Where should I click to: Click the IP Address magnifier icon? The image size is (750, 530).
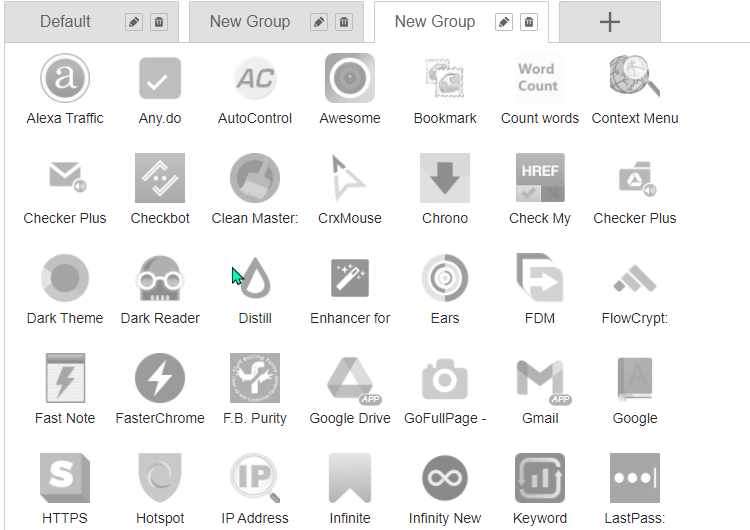click(x=255, y=478)
